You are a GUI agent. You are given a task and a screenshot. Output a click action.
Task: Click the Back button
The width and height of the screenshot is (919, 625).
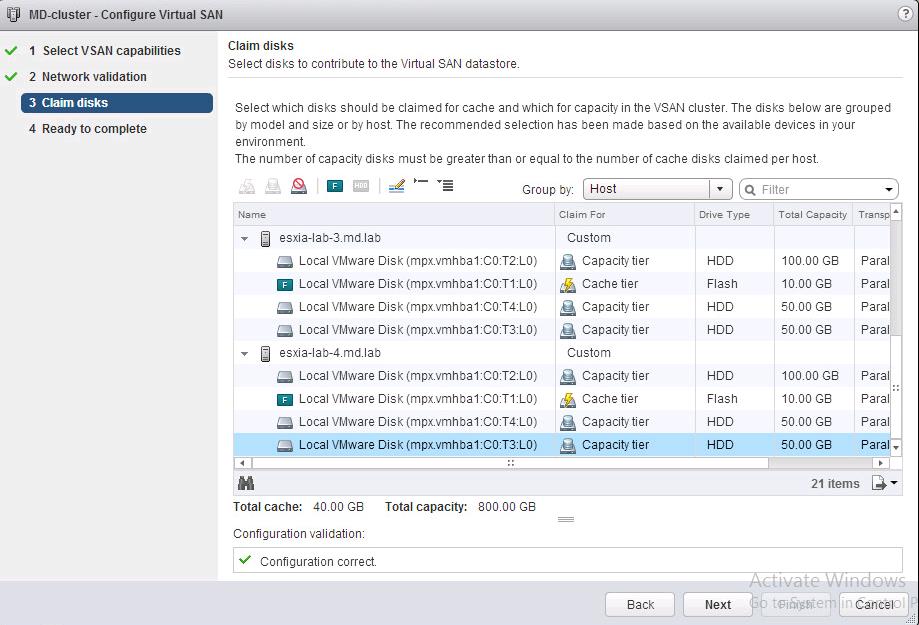click(x=640, y=604)
